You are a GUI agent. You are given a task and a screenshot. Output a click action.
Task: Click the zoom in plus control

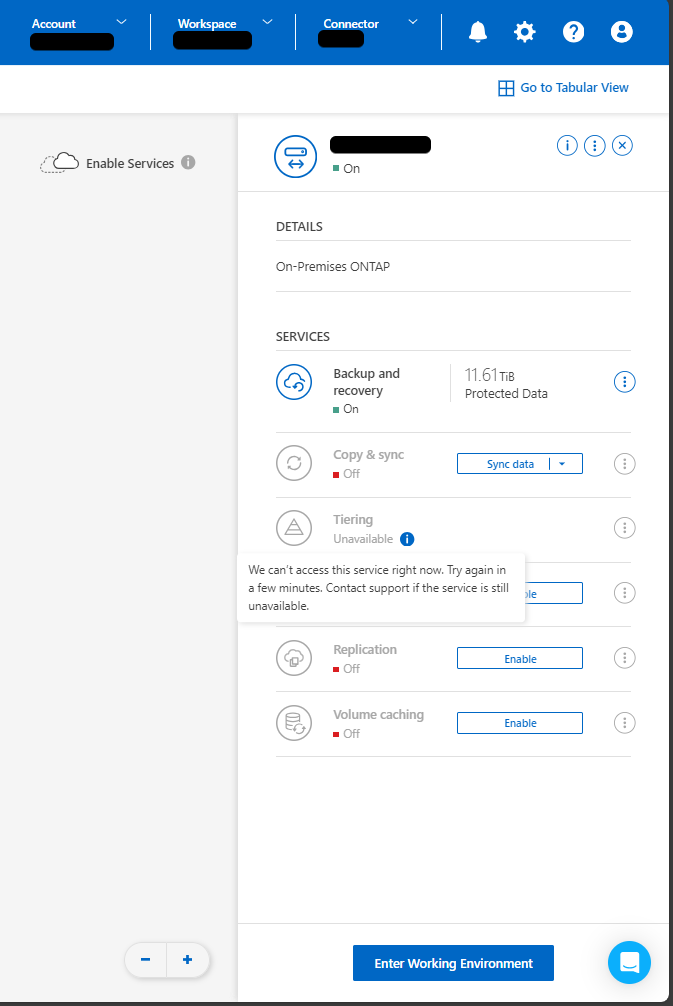[x=187, y=959]
